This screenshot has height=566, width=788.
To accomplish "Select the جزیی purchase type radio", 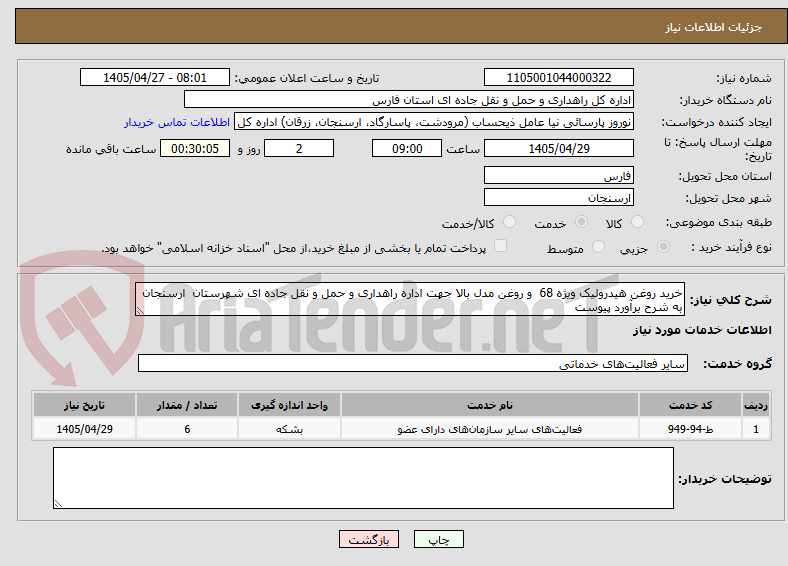I will click(x=663, y=246).
